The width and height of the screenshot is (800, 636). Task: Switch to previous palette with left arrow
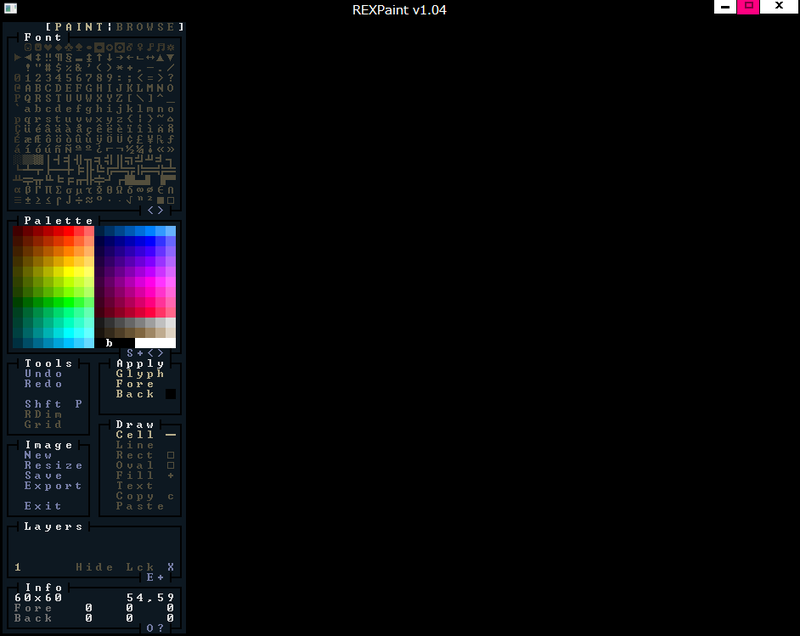[151, 353]
